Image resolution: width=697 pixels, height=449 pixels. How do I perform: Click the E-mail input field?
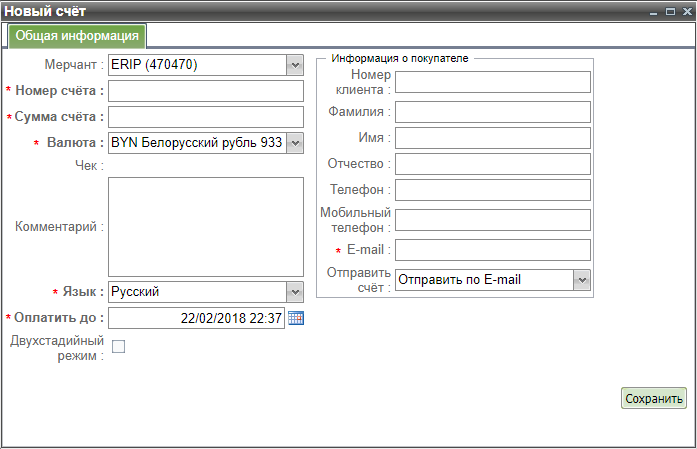pyautogui.click(x=493, y=250)
